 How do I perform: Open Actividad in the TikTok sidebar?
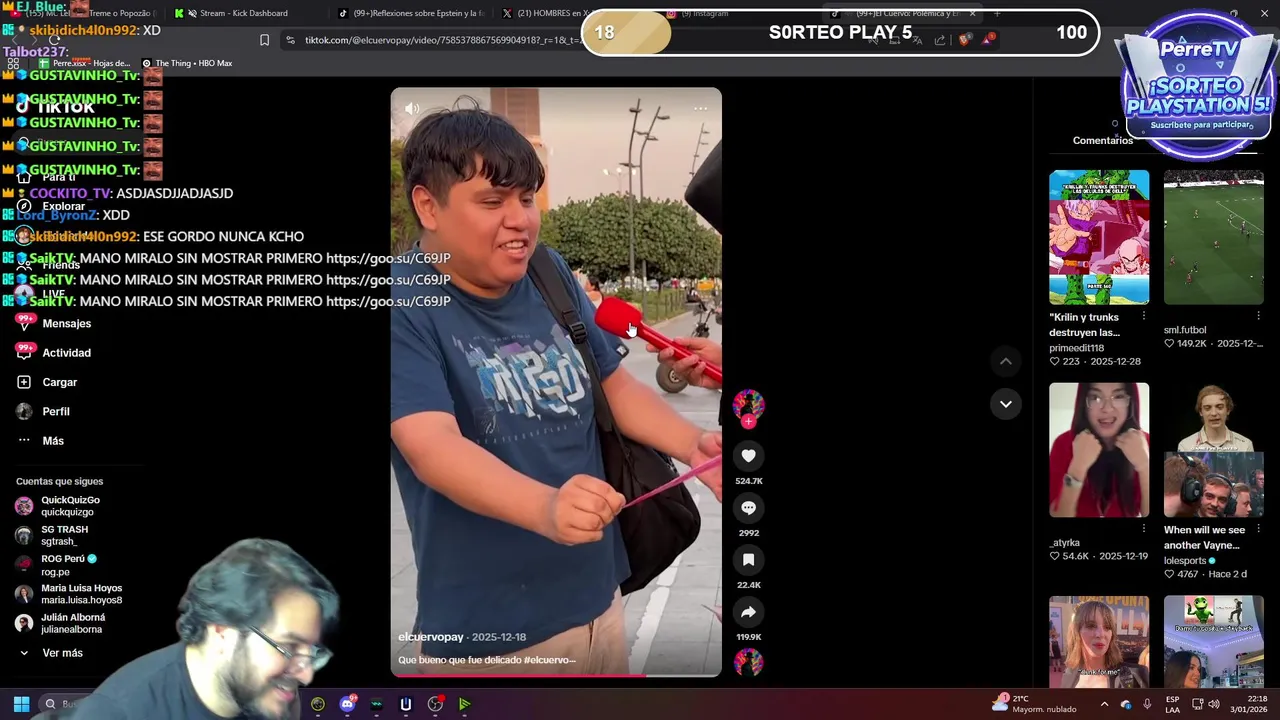[66, 353]
